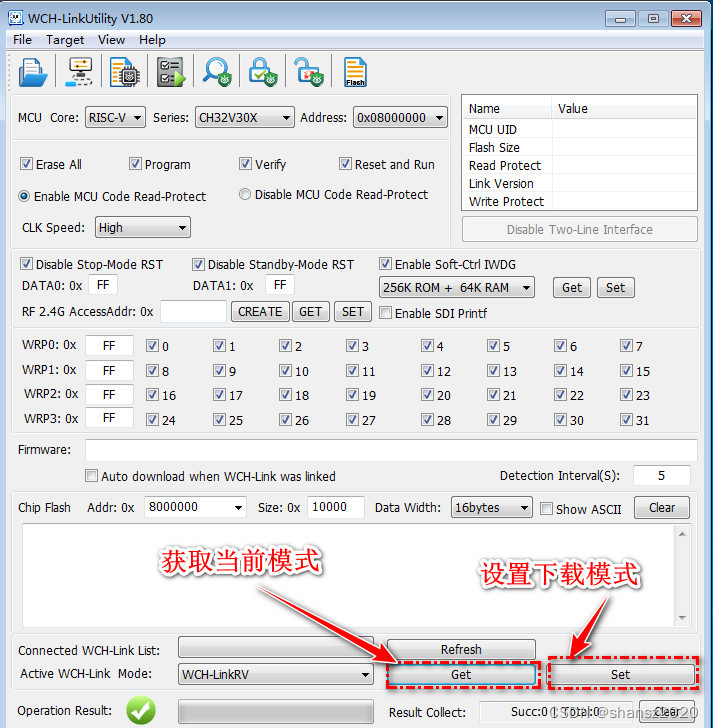Image resolution: width=713 pixels, height=728 pixels.
Task: Enable Auto download when WCH-Link was linked
Action: 91,476
